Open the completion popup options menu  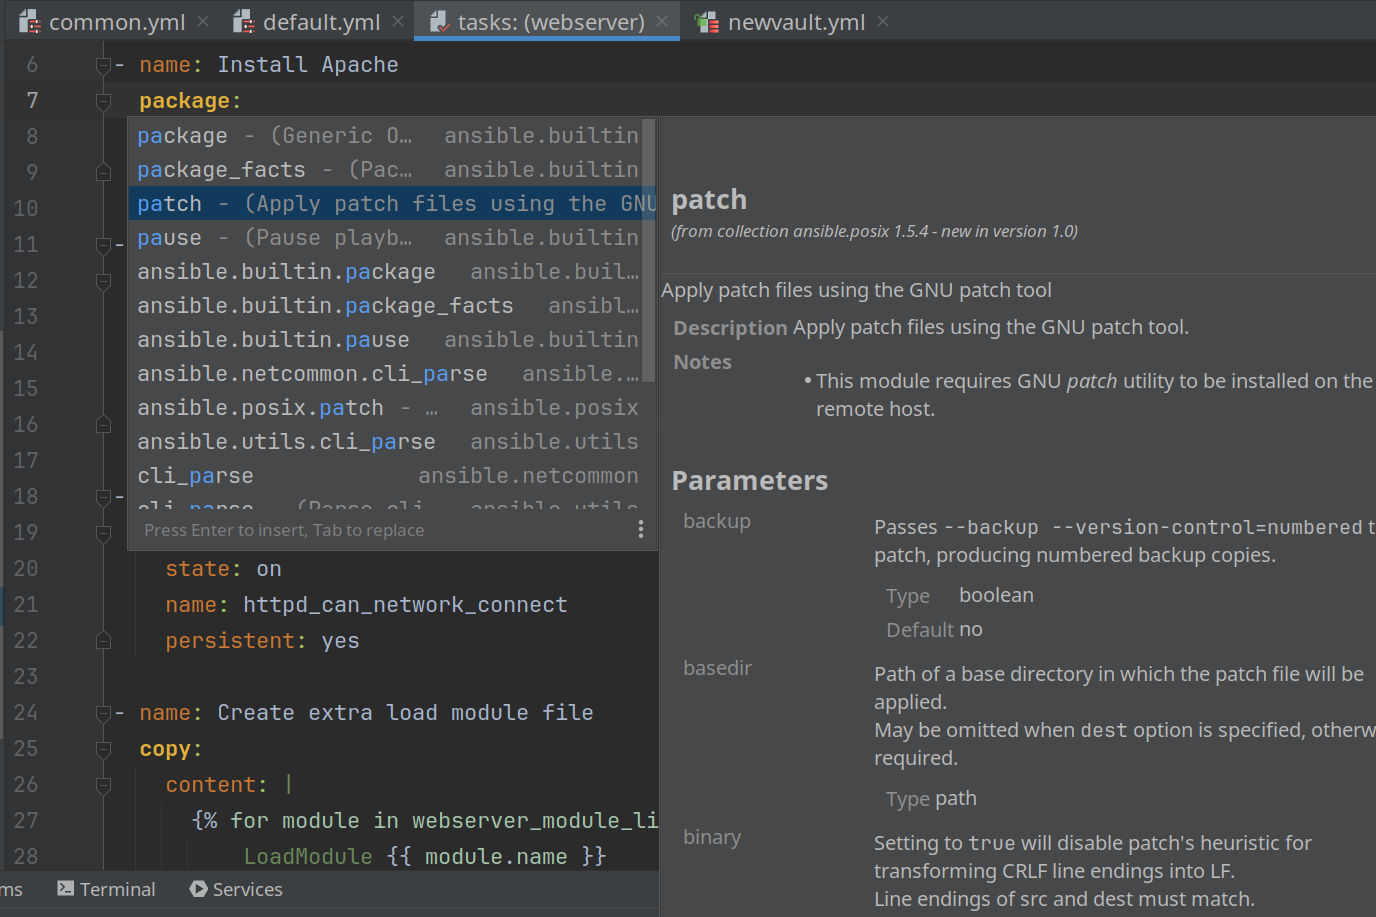(641, 530)
